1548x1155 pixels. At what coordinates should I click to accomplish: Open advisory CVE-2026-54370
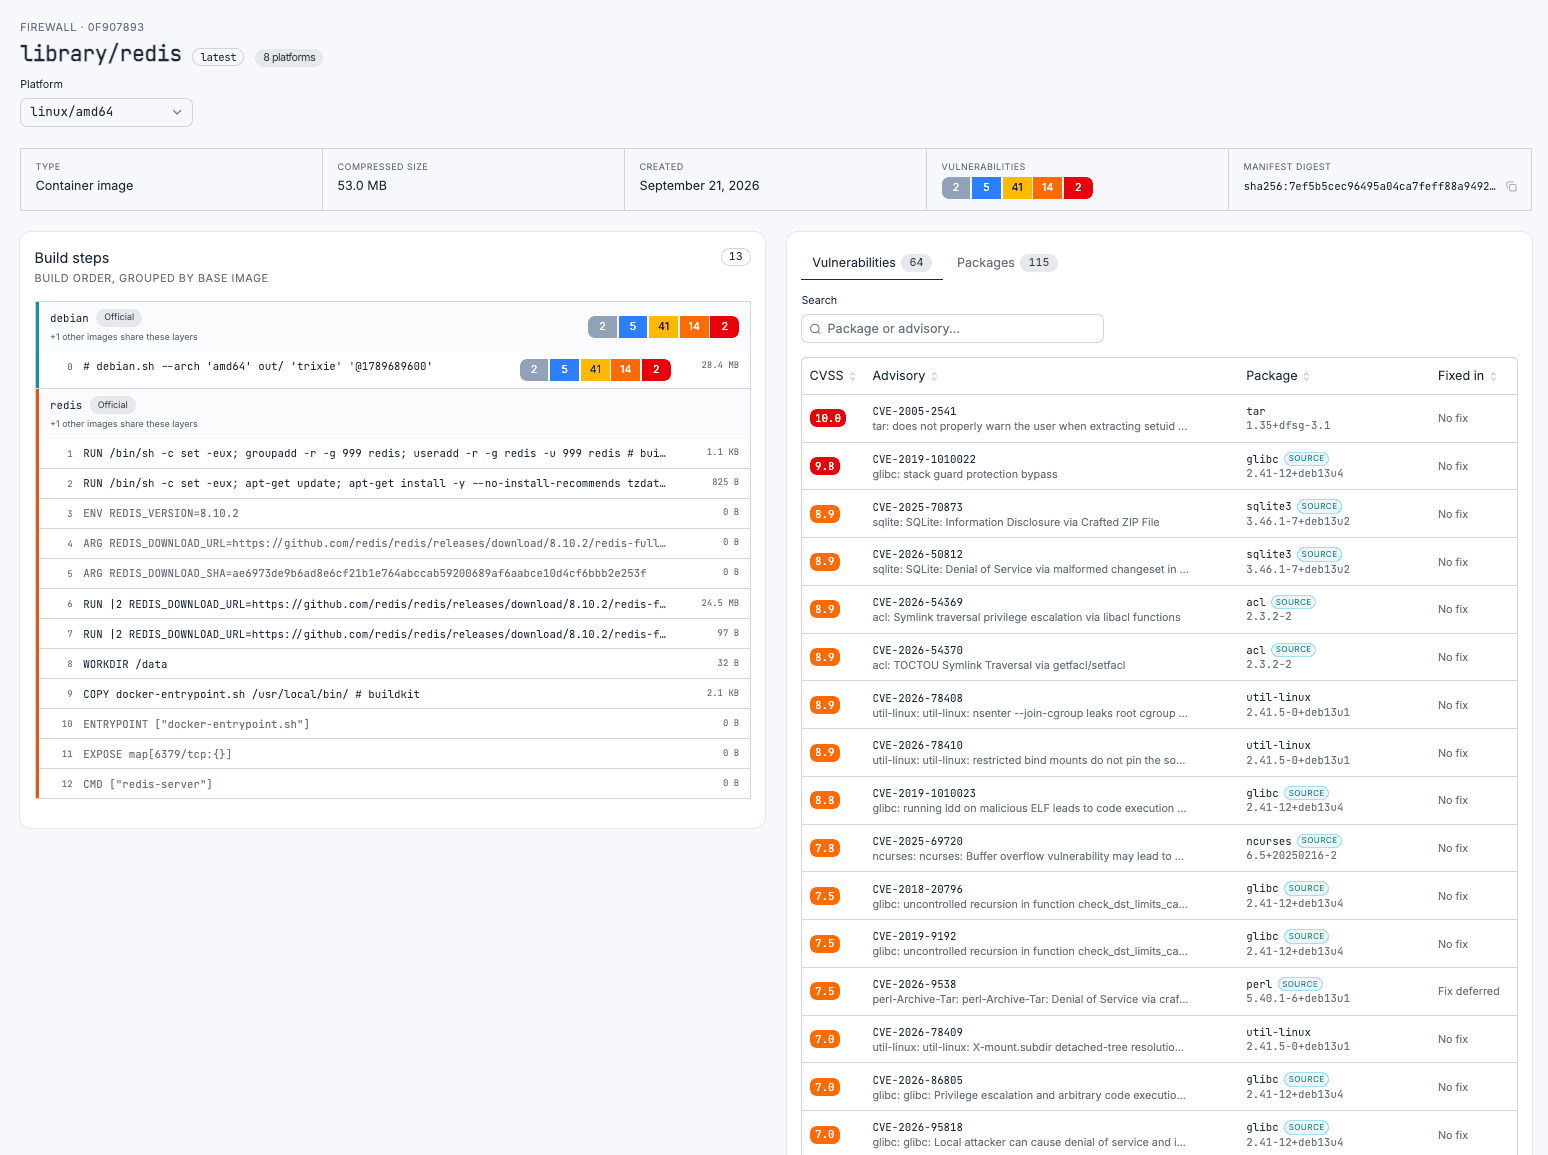pos(917,650)
